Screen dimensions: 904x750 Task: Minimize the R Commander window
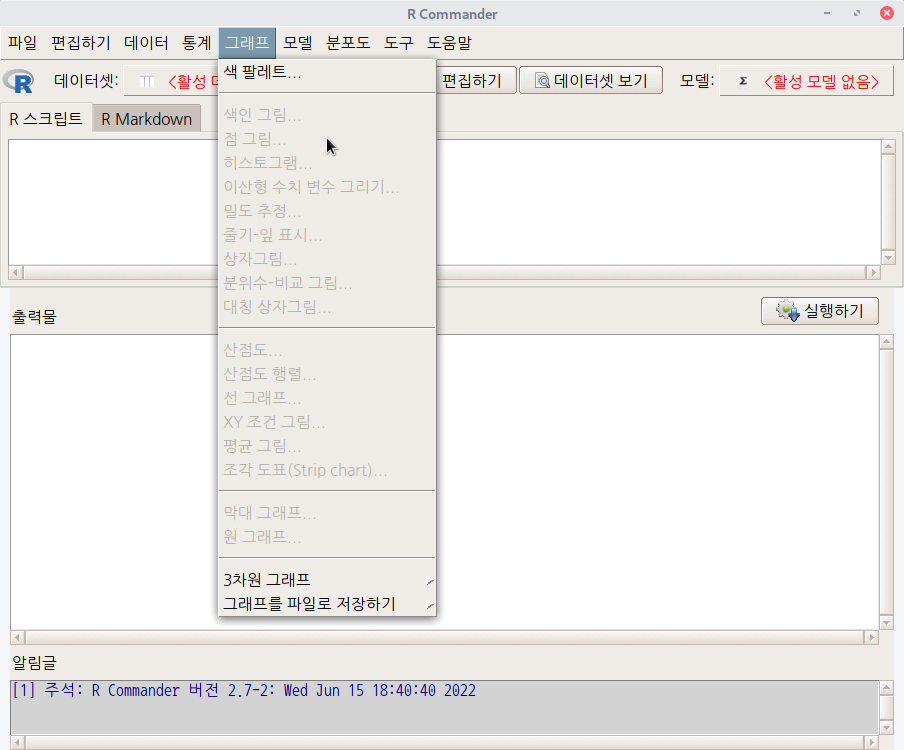(x=827, y=13)
